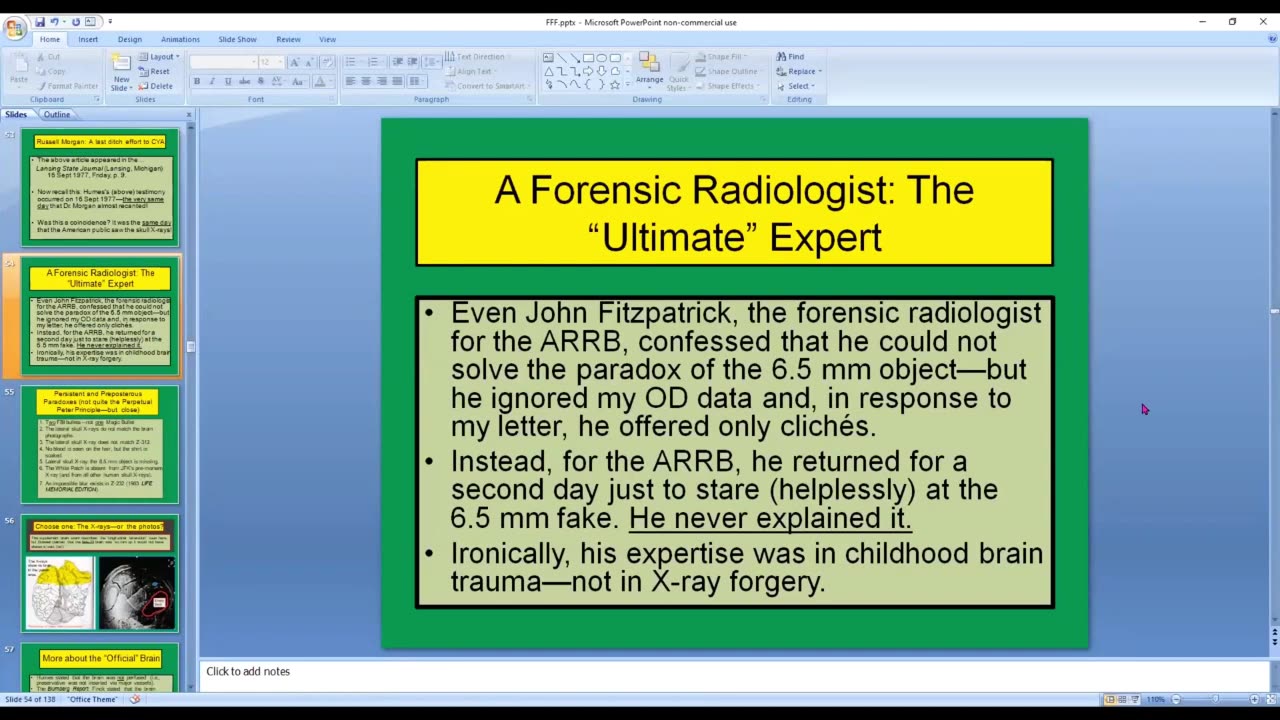Open the Animations ribbon tab
This screenshot has width=1280, height=720.
180,39
